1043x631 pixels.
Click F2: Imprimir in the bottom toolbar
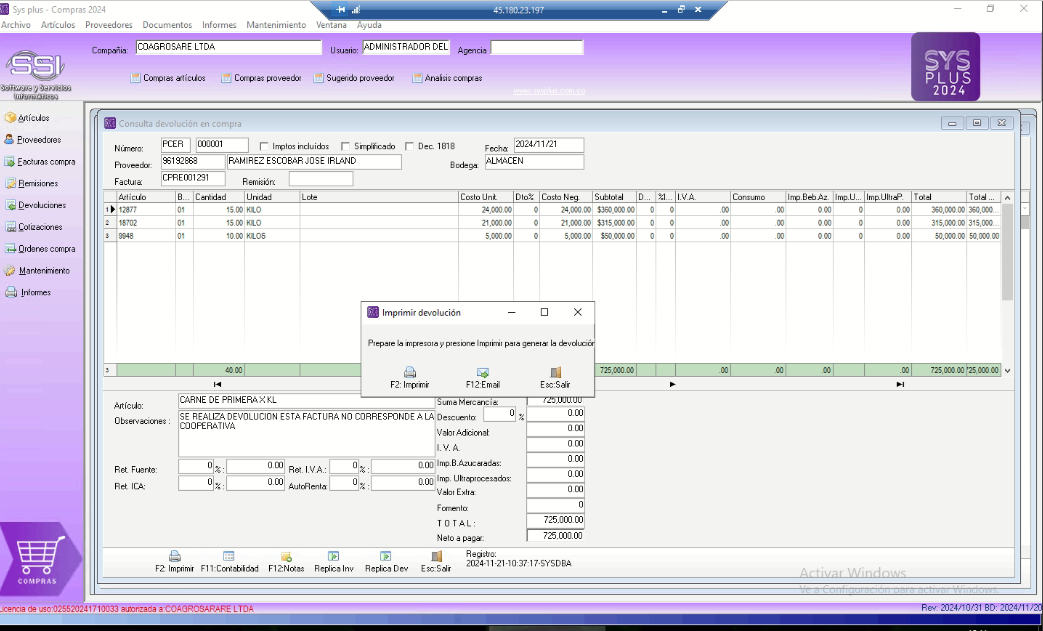click(174, 562)
